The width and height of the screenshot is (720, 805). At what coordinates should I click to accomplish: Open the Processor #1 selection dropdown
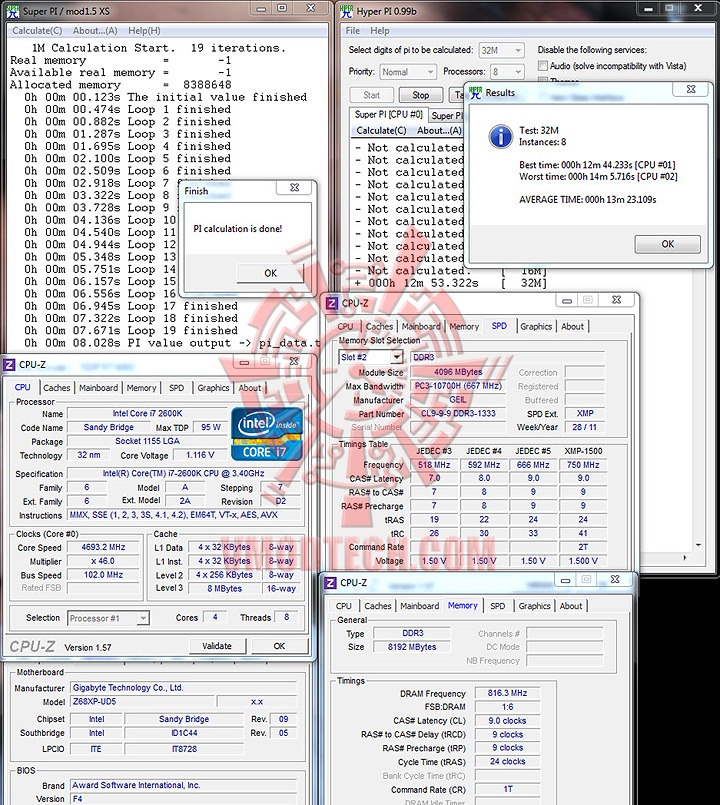point(108,619)
